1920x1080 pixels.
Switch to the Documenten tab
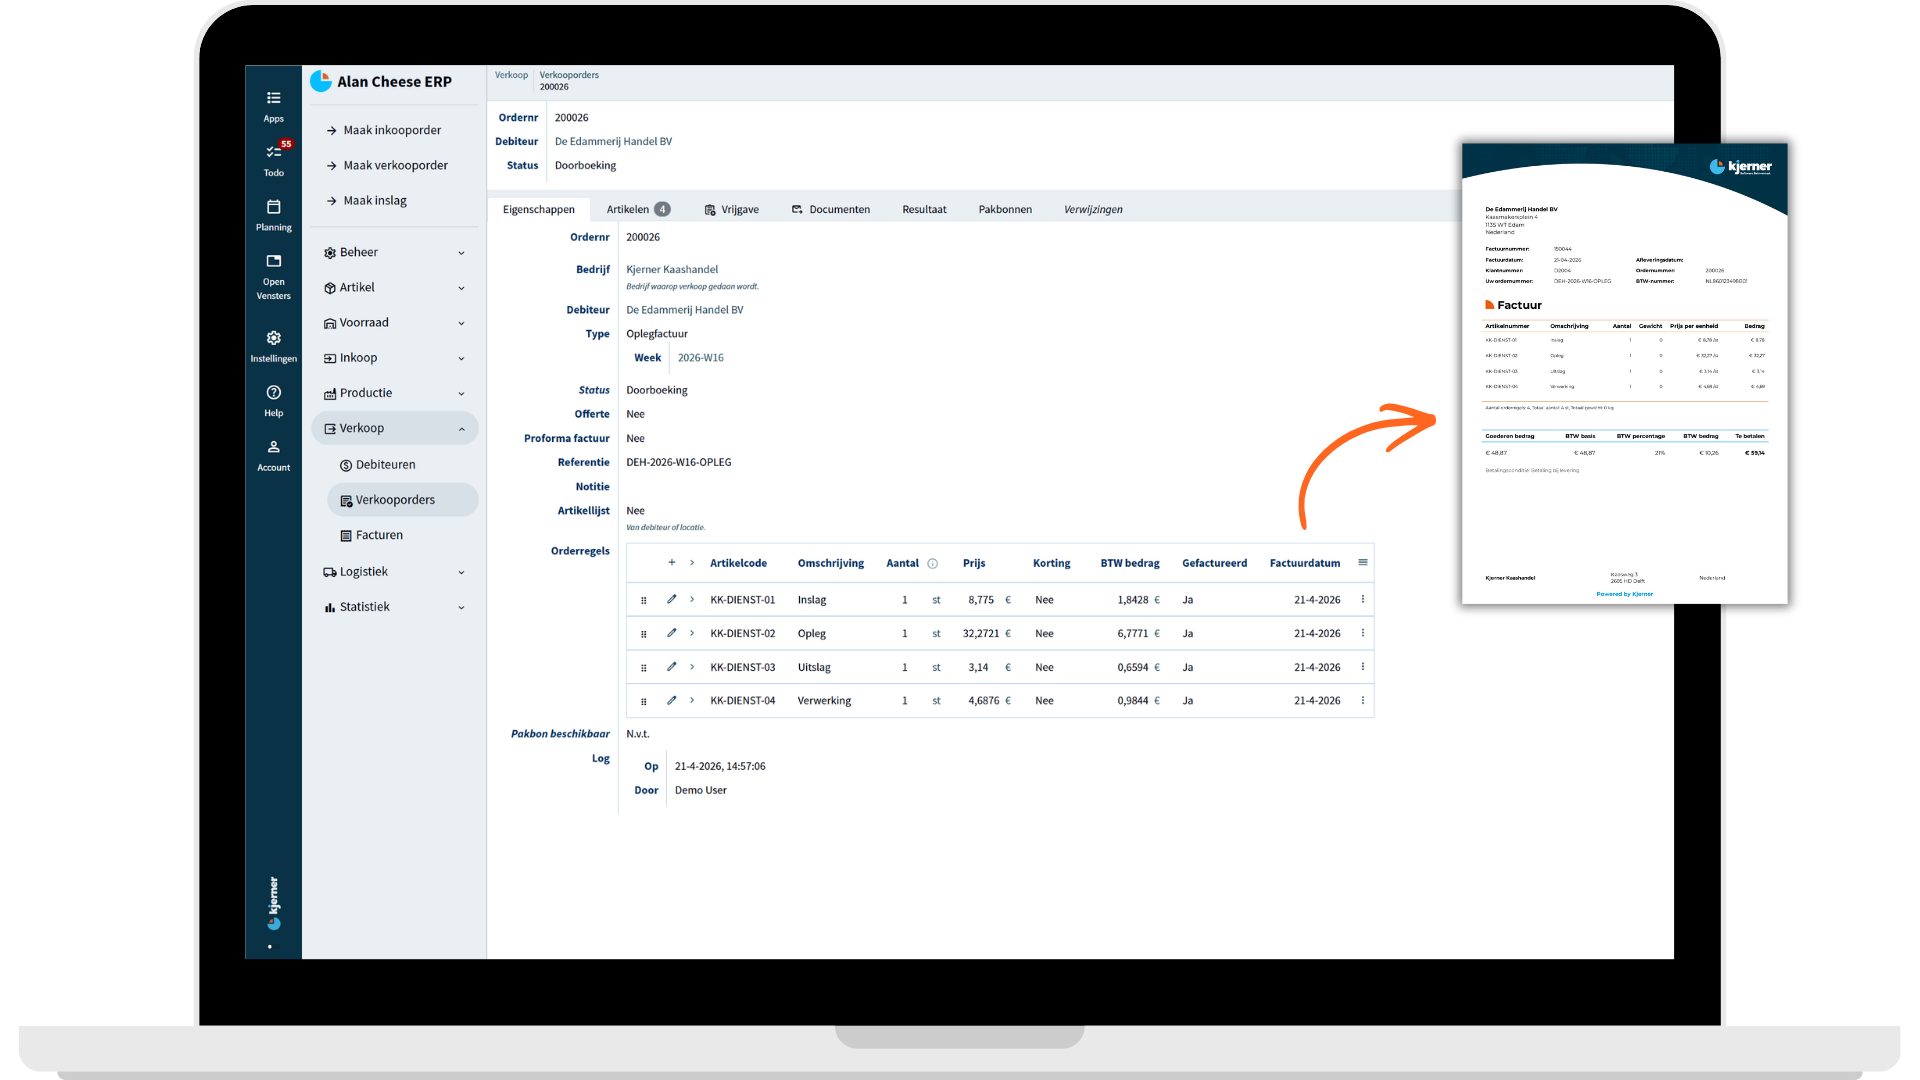click(x=831, y=210)
